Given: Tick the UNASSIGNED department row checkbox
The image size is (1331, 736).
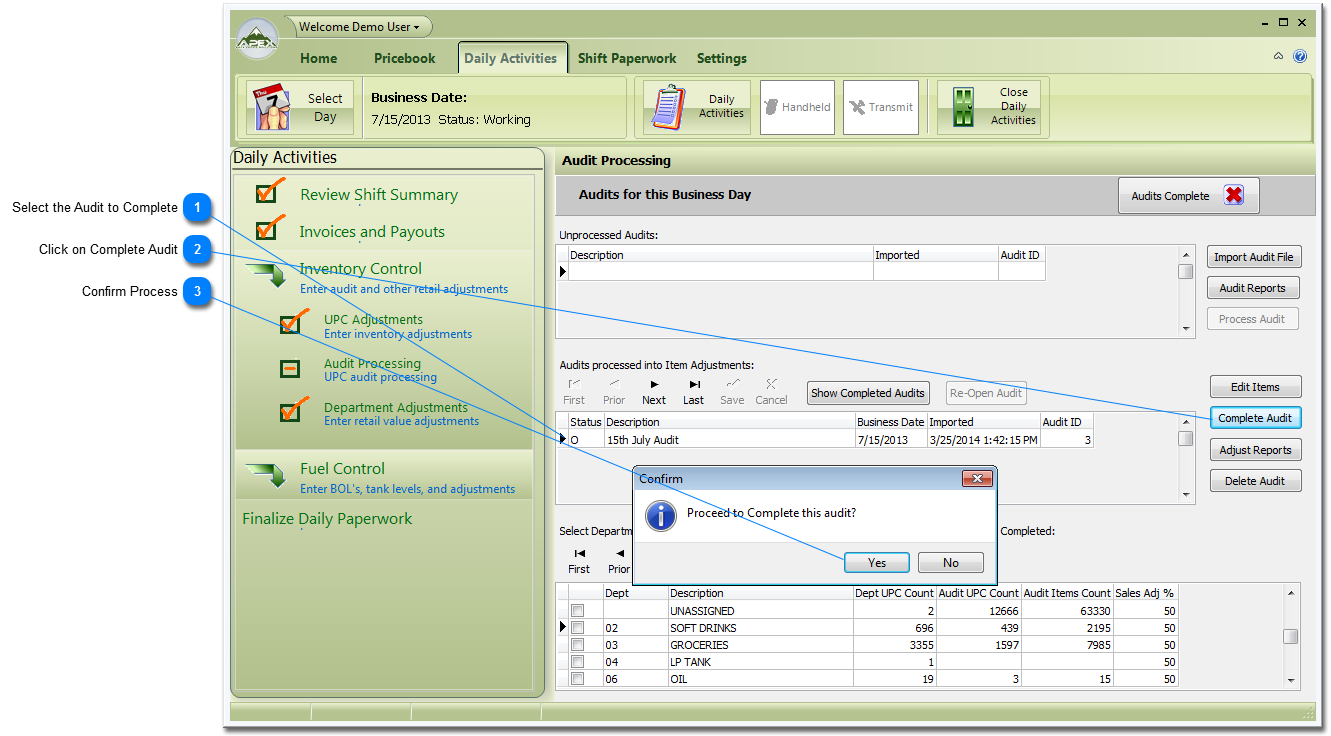Looking at the screenshot, I should [x=577, y=611].
